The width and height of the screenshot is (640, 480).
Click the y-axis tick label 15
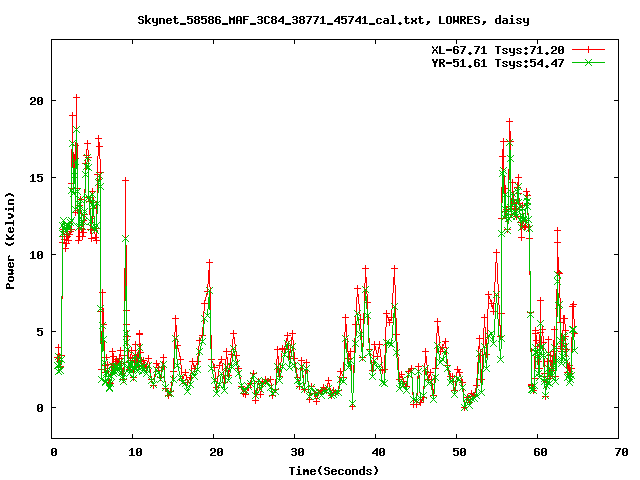[x=36, y=178]
